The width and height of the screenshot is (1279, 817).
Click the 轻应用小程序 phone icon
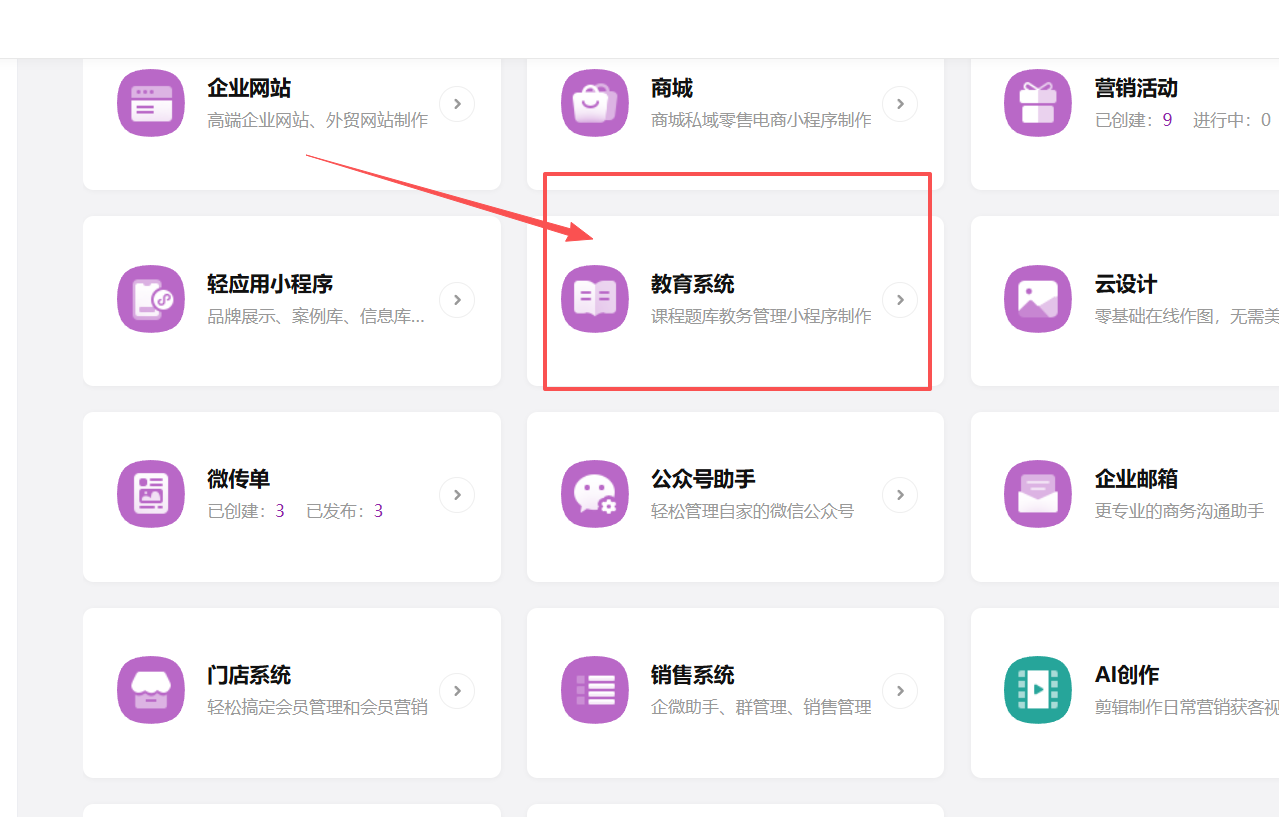click(x=151, y=299)
